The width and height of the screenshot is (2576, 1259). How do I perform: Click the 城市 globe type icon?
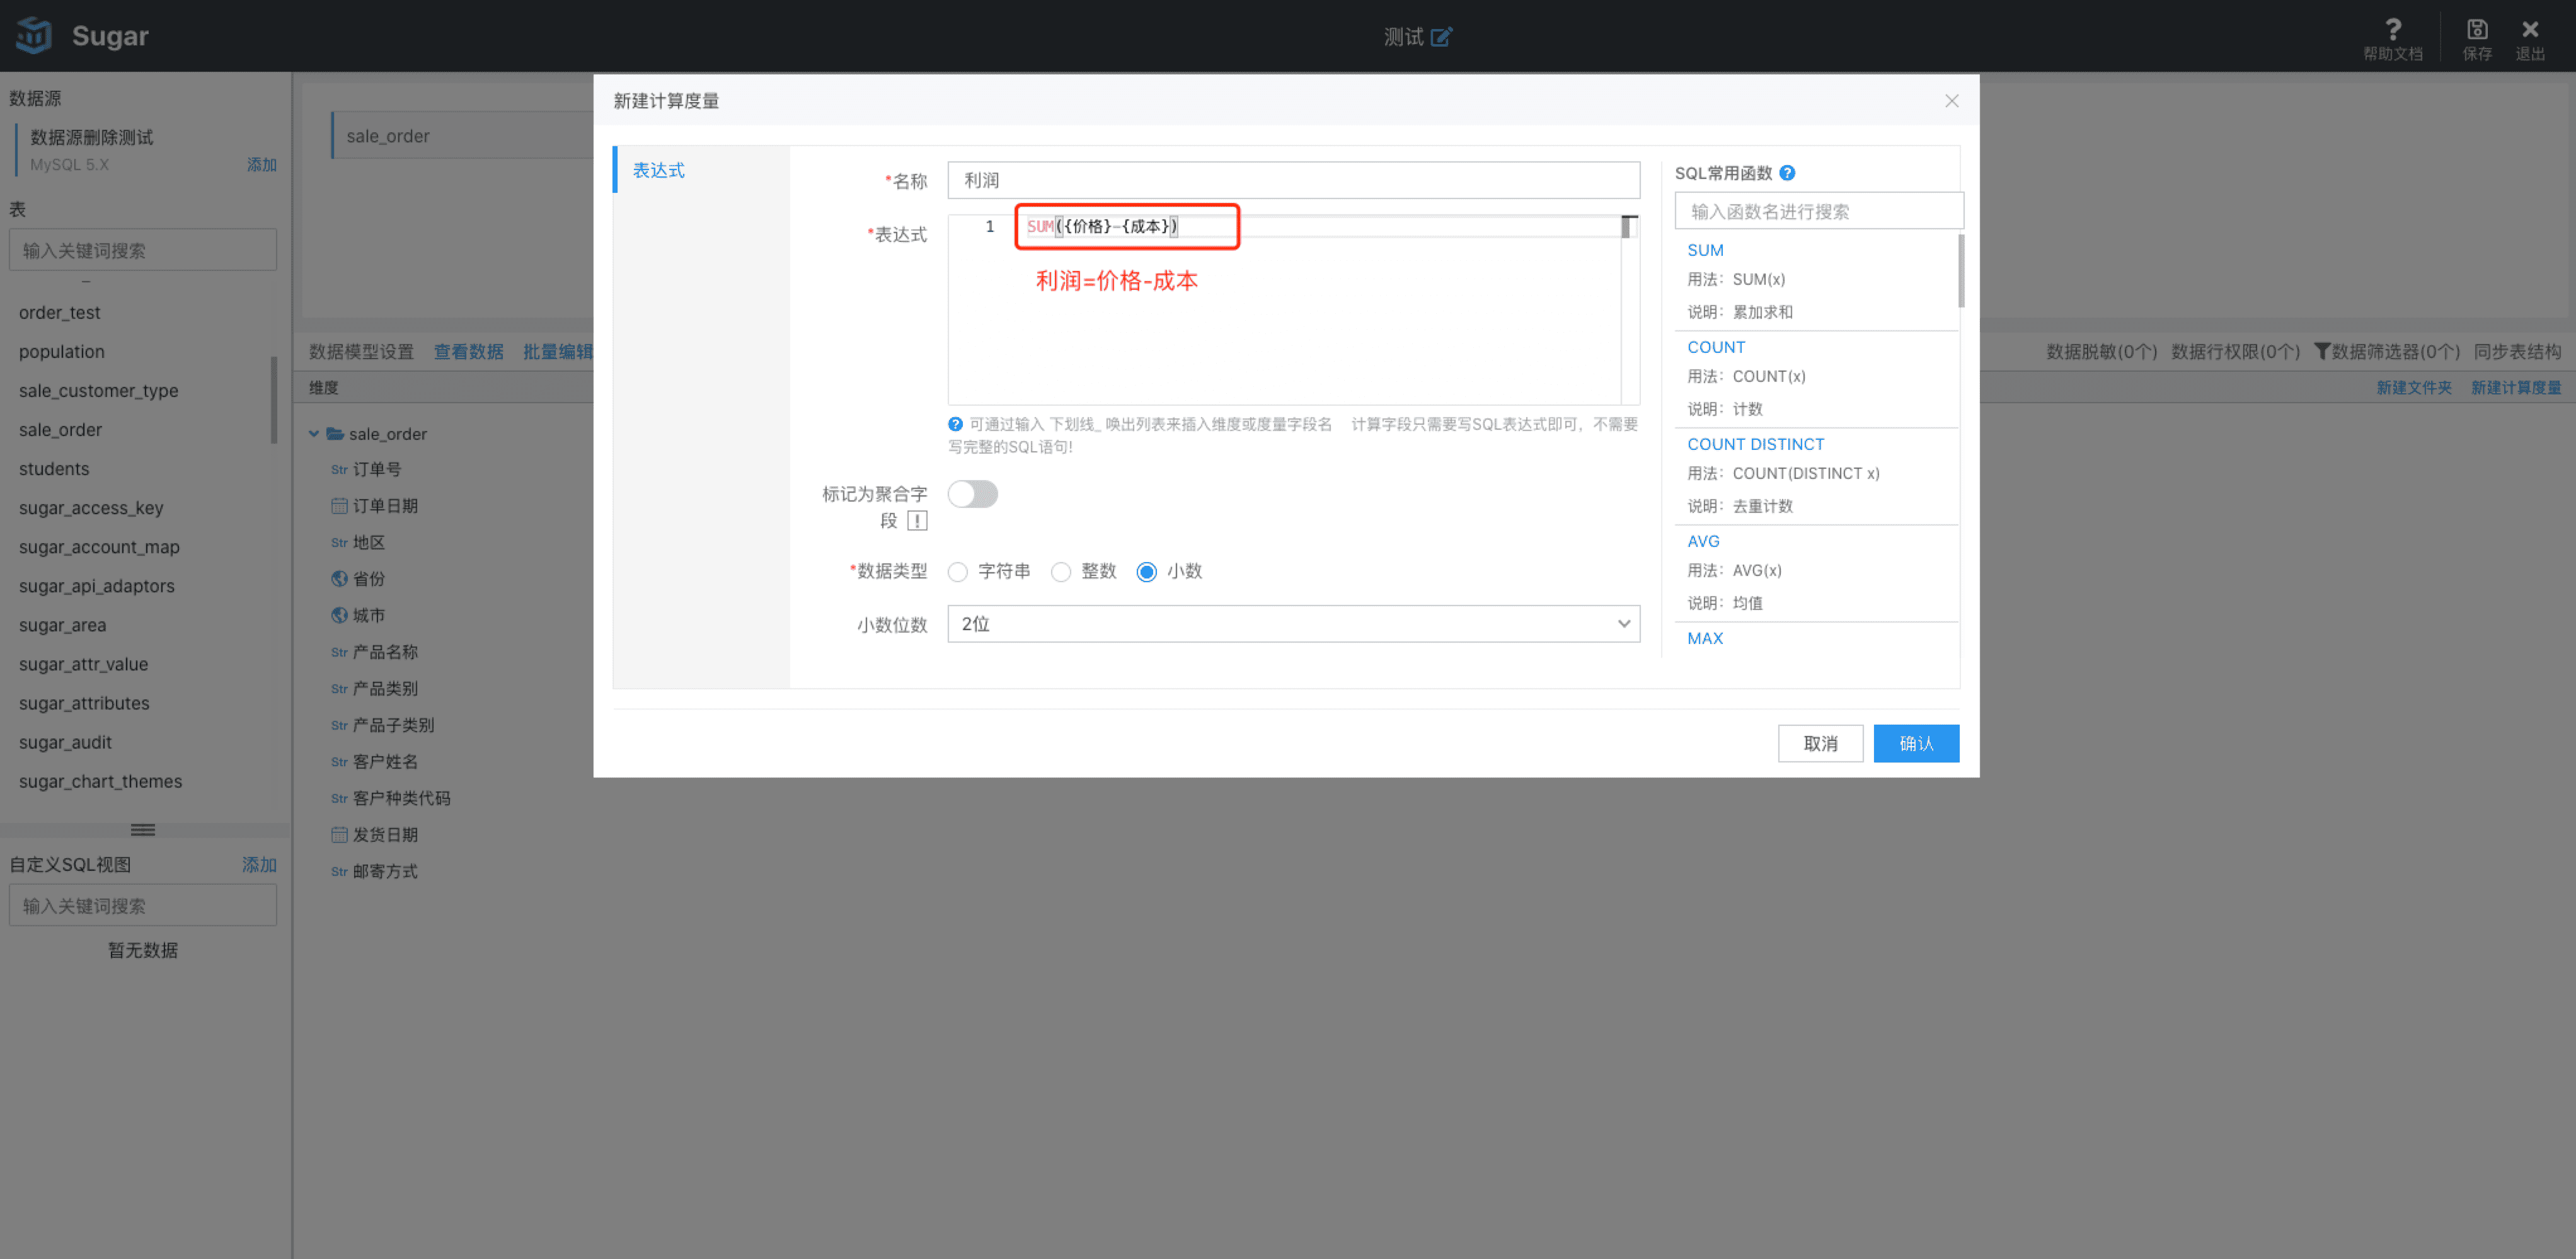[339, 615]
